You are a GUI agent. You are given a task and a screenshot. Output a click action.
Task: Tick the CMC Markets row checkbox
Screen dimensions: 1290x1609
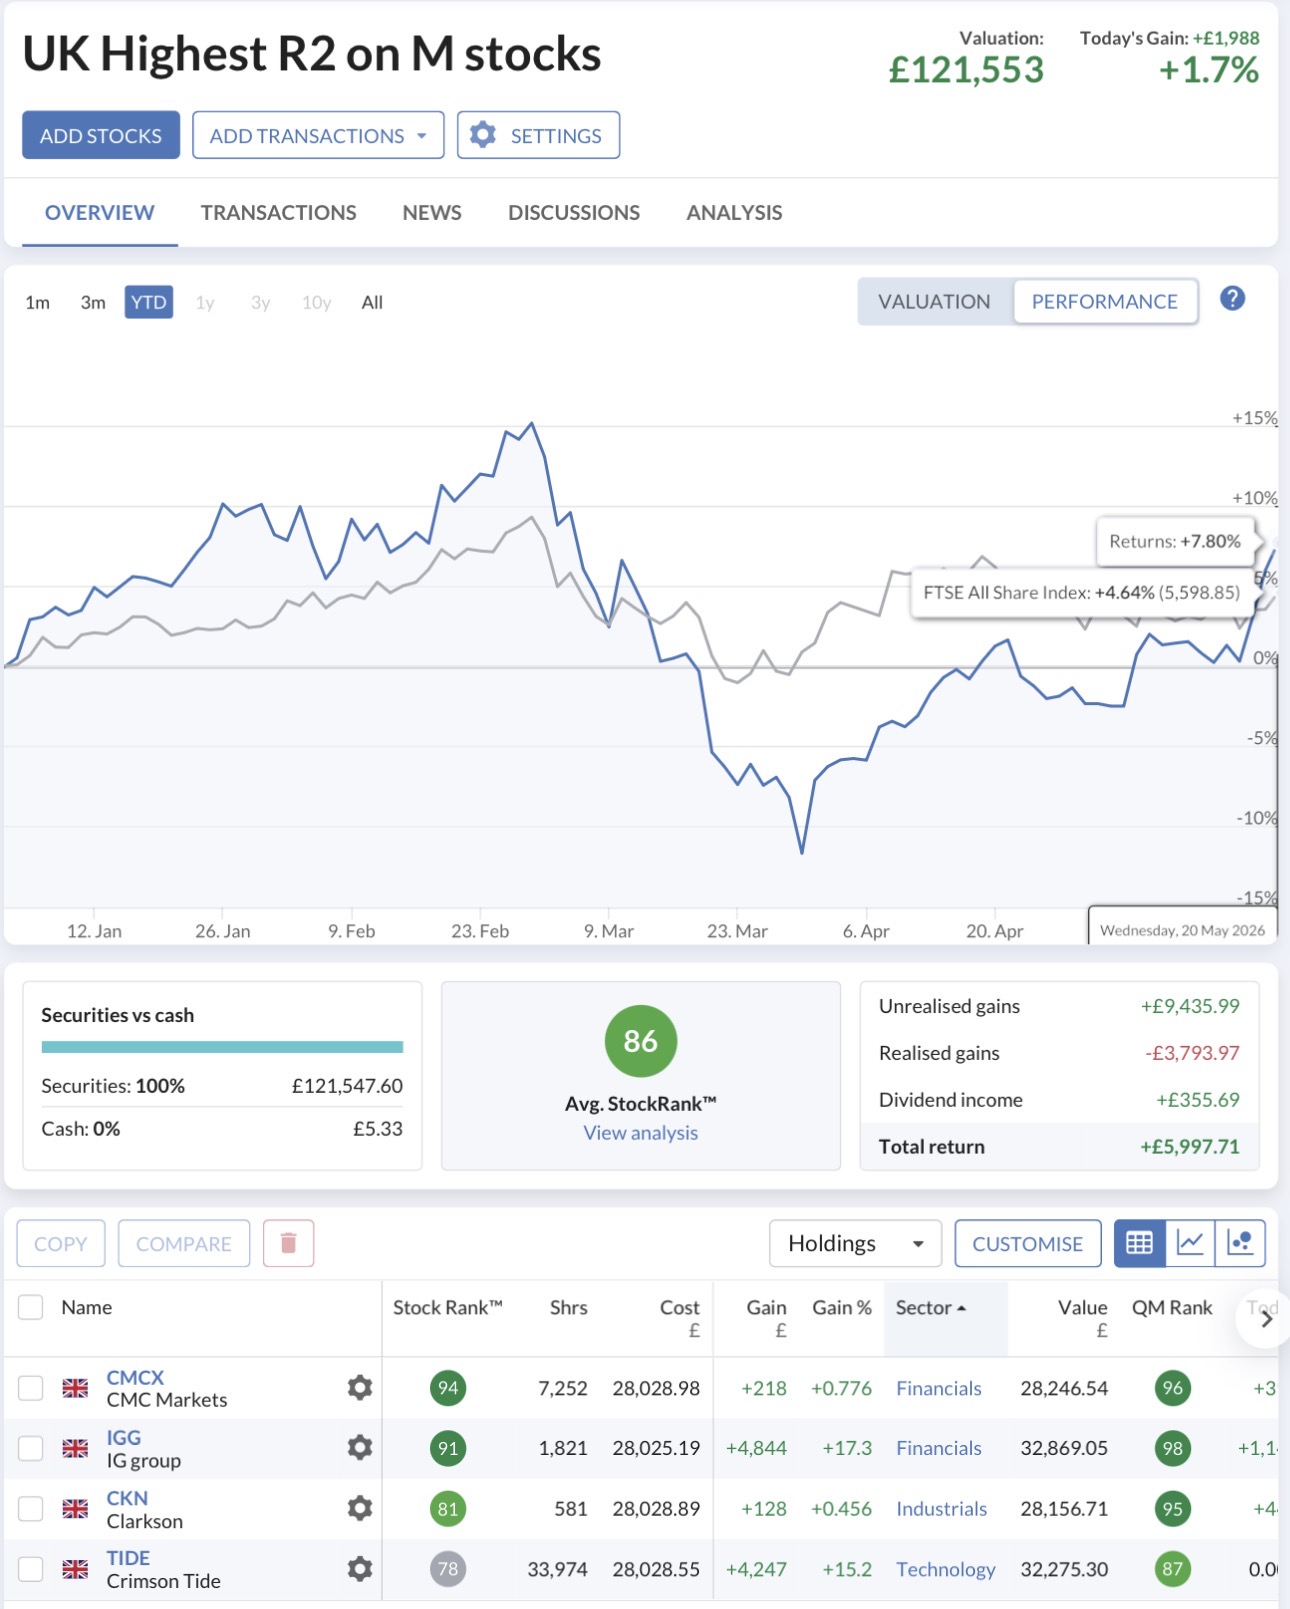pyautogui.click(x=31, y=1388)
